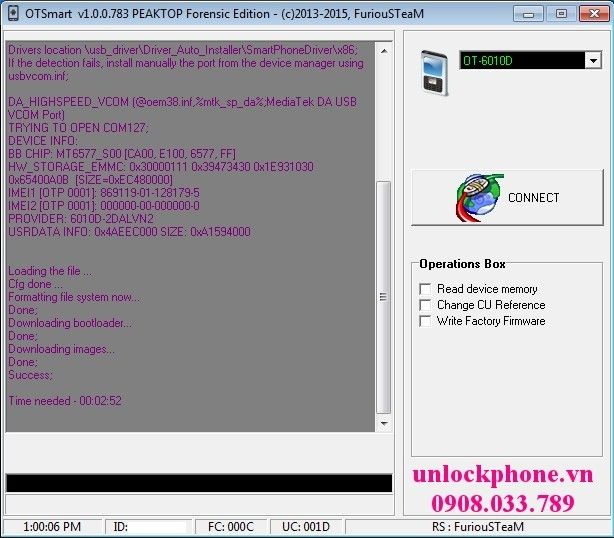Viewport: 614px width, 538px height.
Task: Click the log scrollbar up arrow
Action: (384, 47)
